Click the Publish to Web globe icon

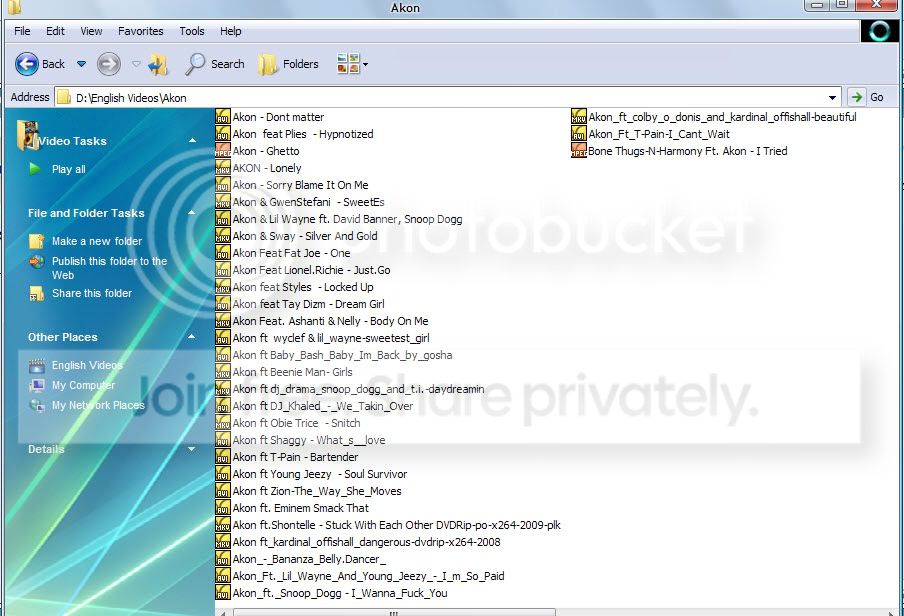(x=36, y=261)
